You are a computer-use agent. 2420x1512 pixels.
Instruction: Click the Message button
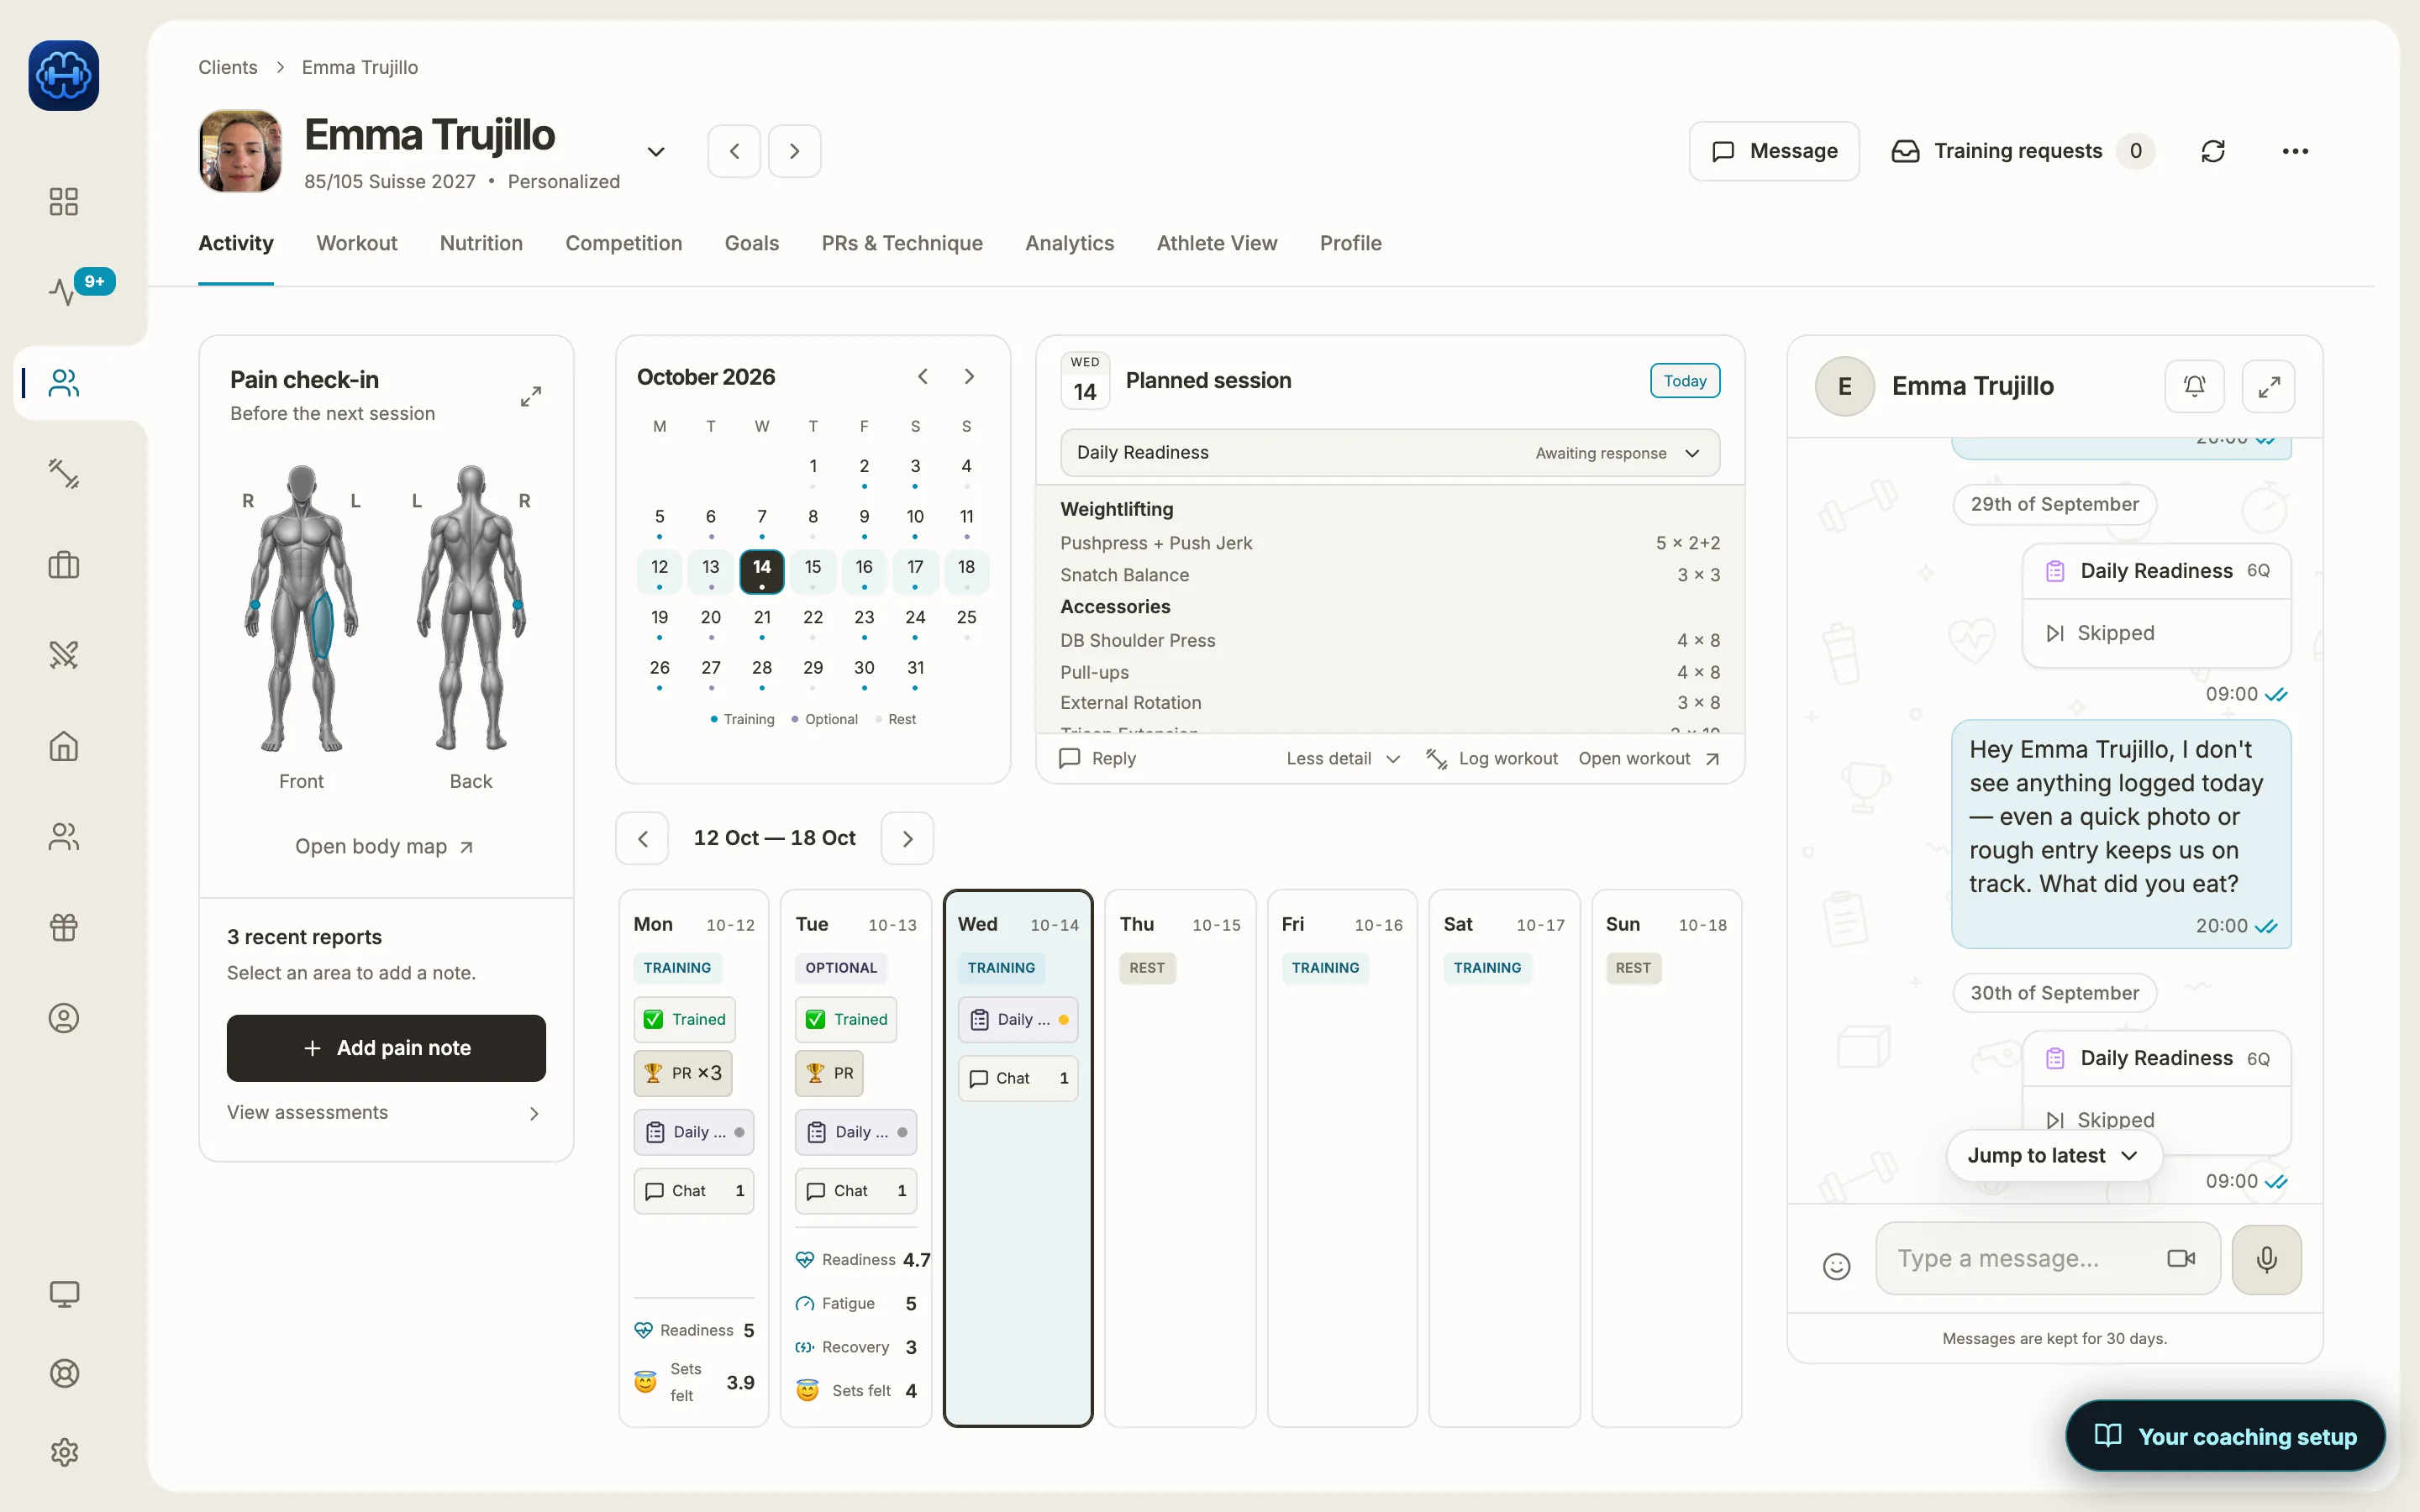(1774, 151)
